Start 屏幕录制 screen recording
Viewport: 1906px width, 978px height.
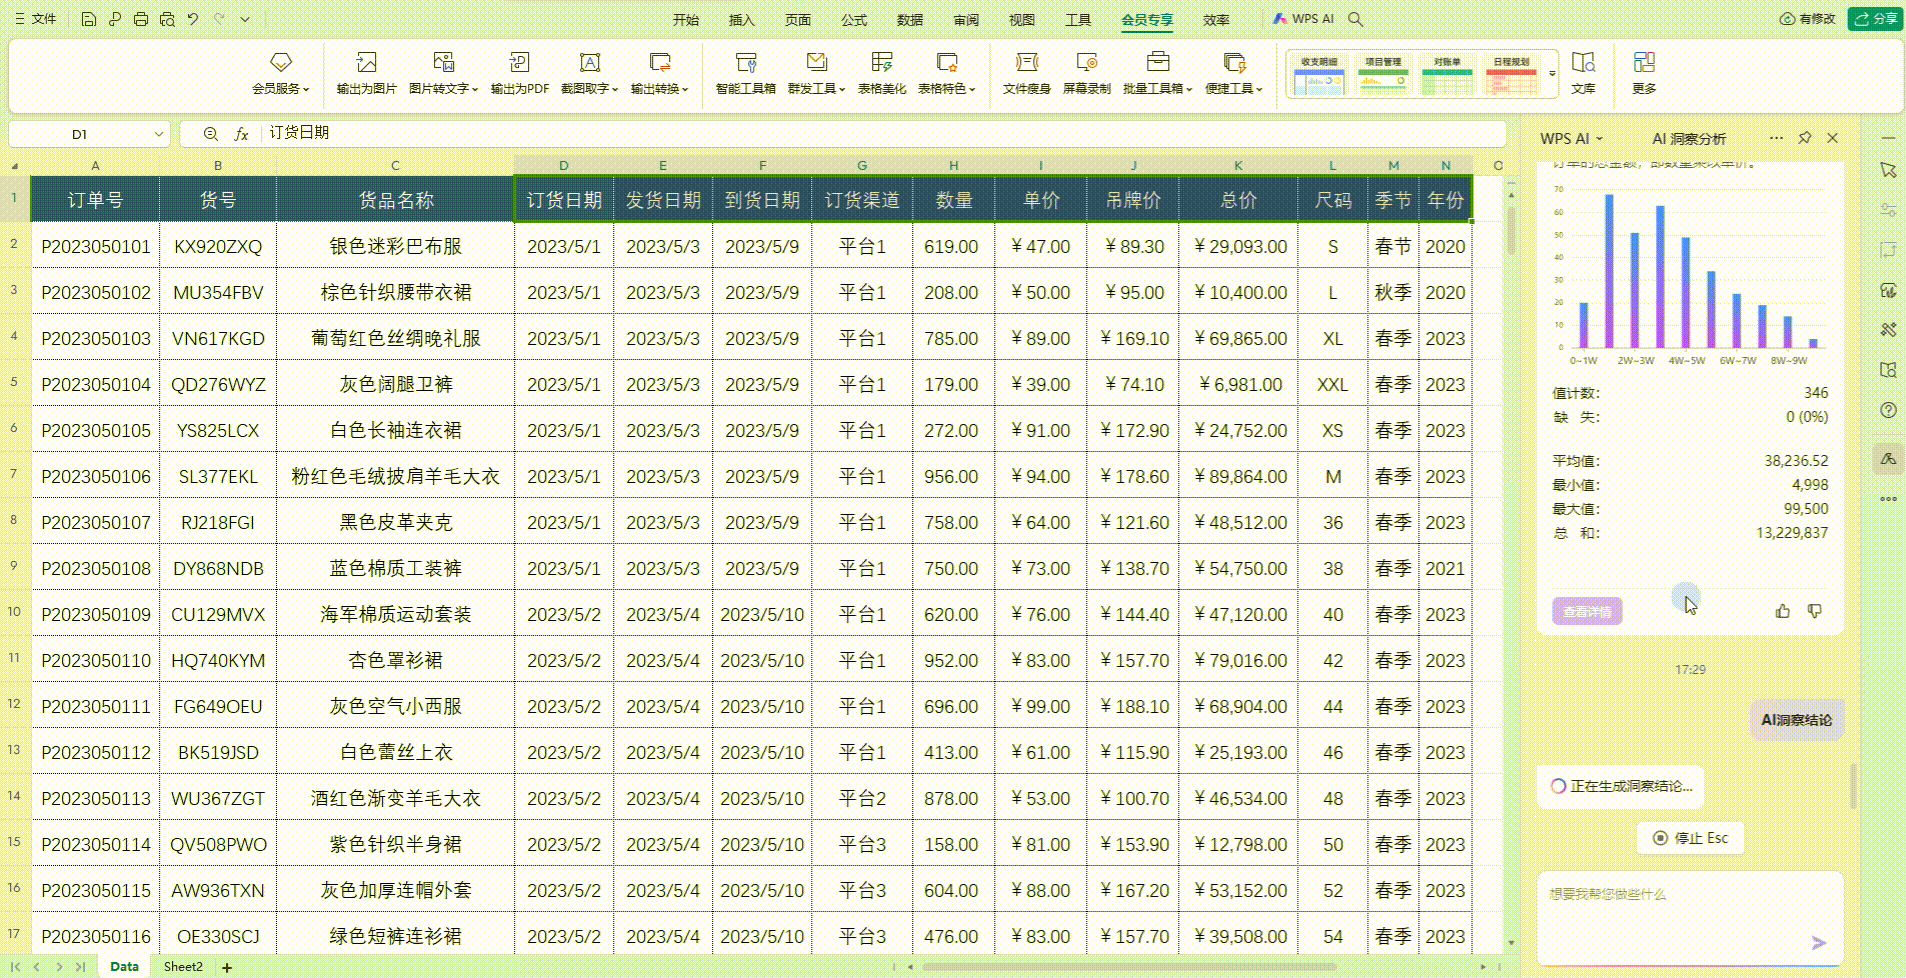pyautogui.click(x=1087, y=74)
